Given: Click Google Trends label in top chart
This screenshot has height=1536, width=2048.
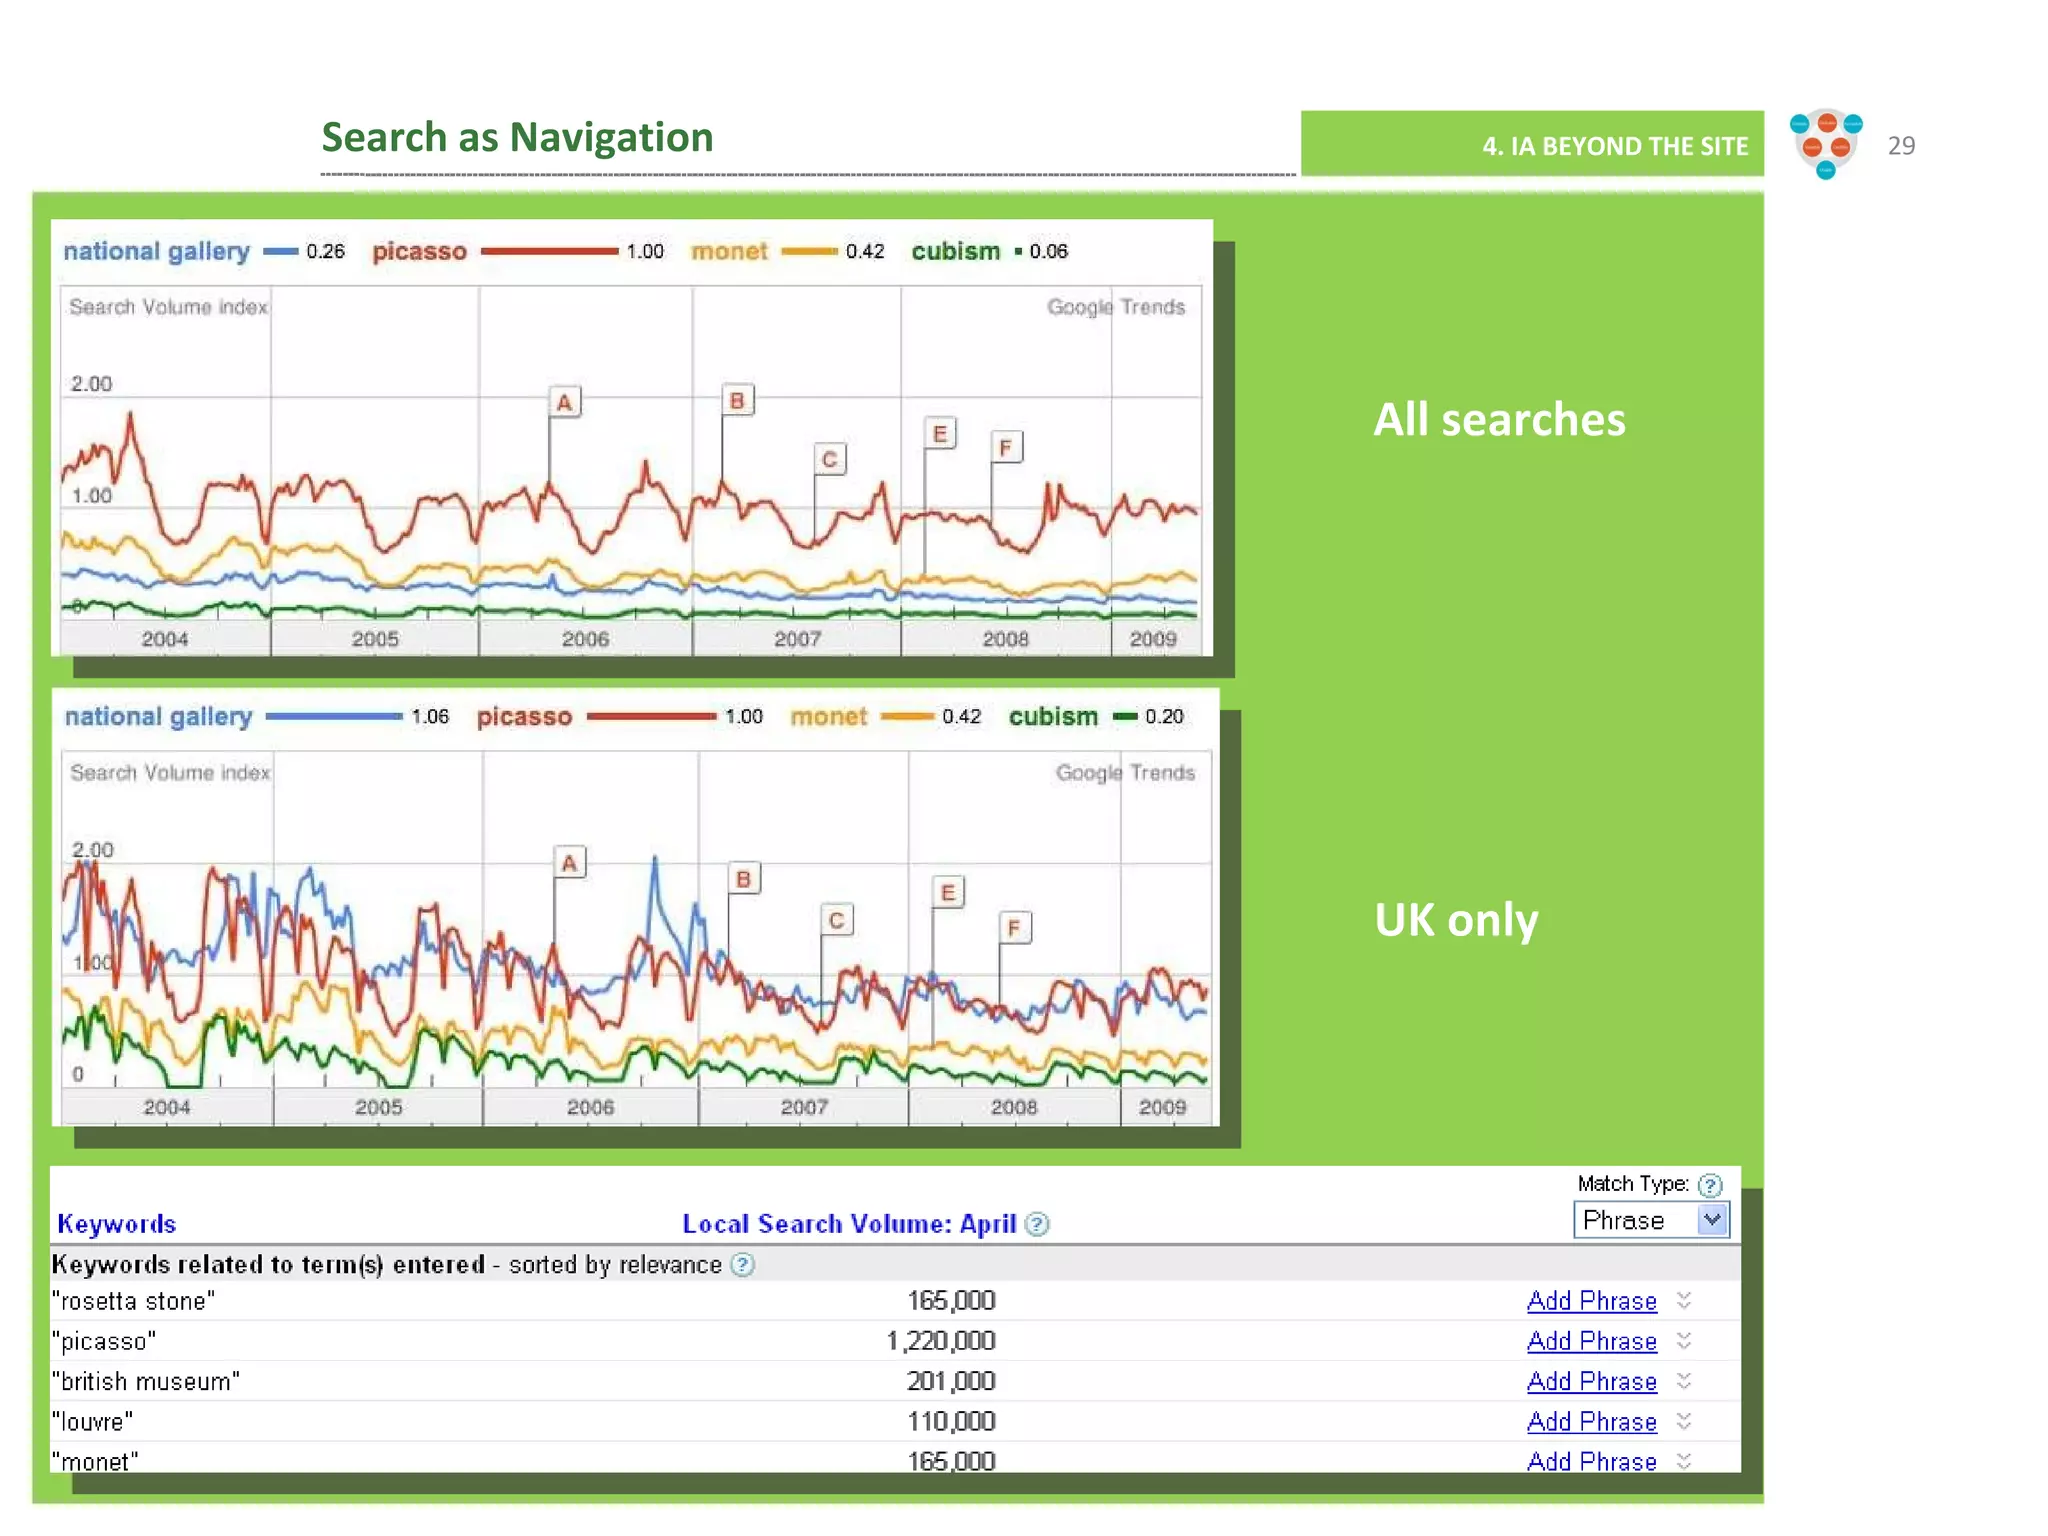Looking at the screenshot, I should (x=1116, y=307).
